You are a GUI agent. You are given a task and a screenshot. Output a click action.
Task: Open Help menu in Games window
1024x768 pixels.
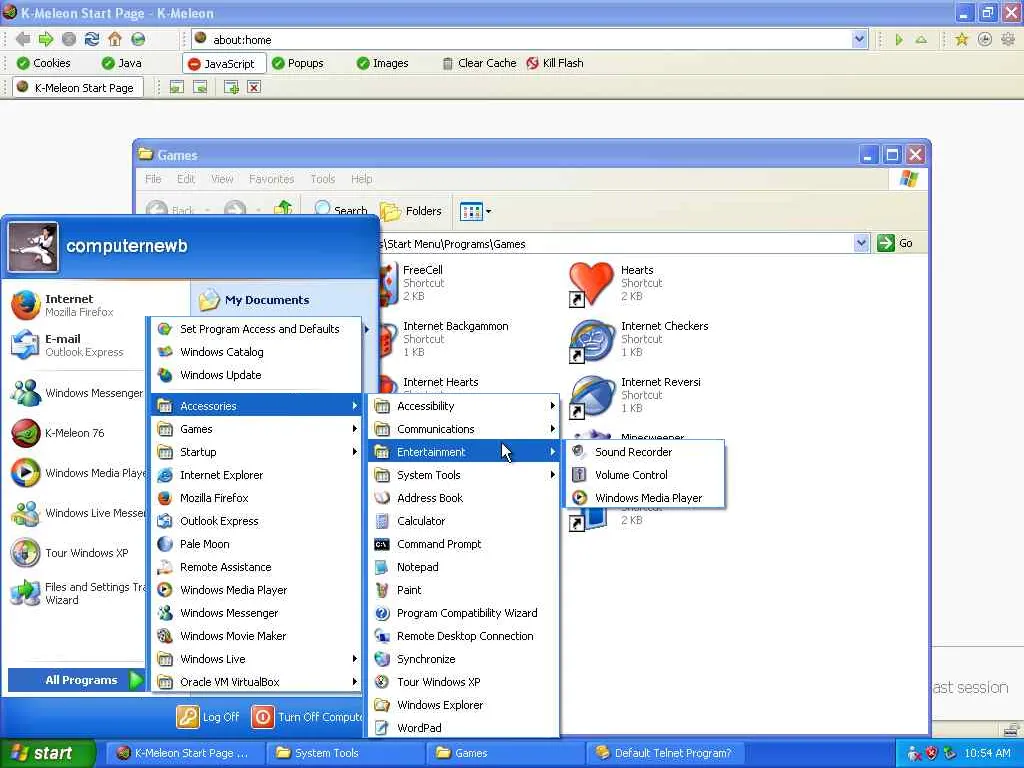click(x=361, y=178)
